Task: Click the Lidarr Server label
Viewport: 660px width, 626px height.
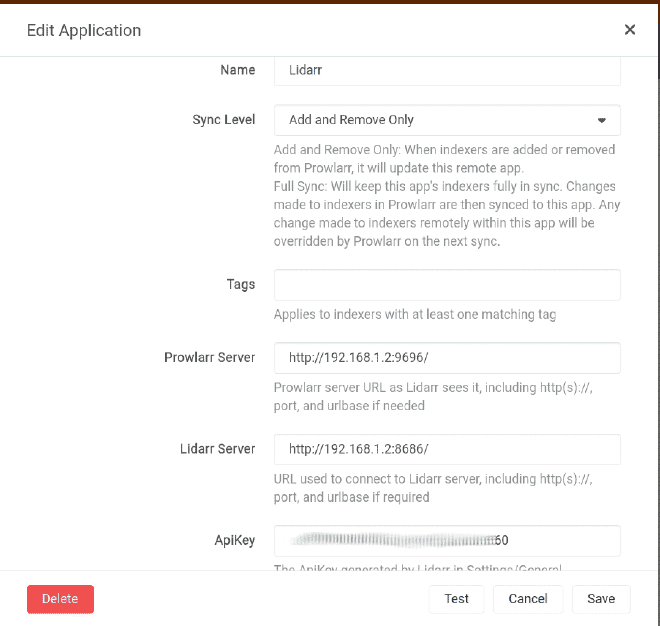Action: (217, 449)
